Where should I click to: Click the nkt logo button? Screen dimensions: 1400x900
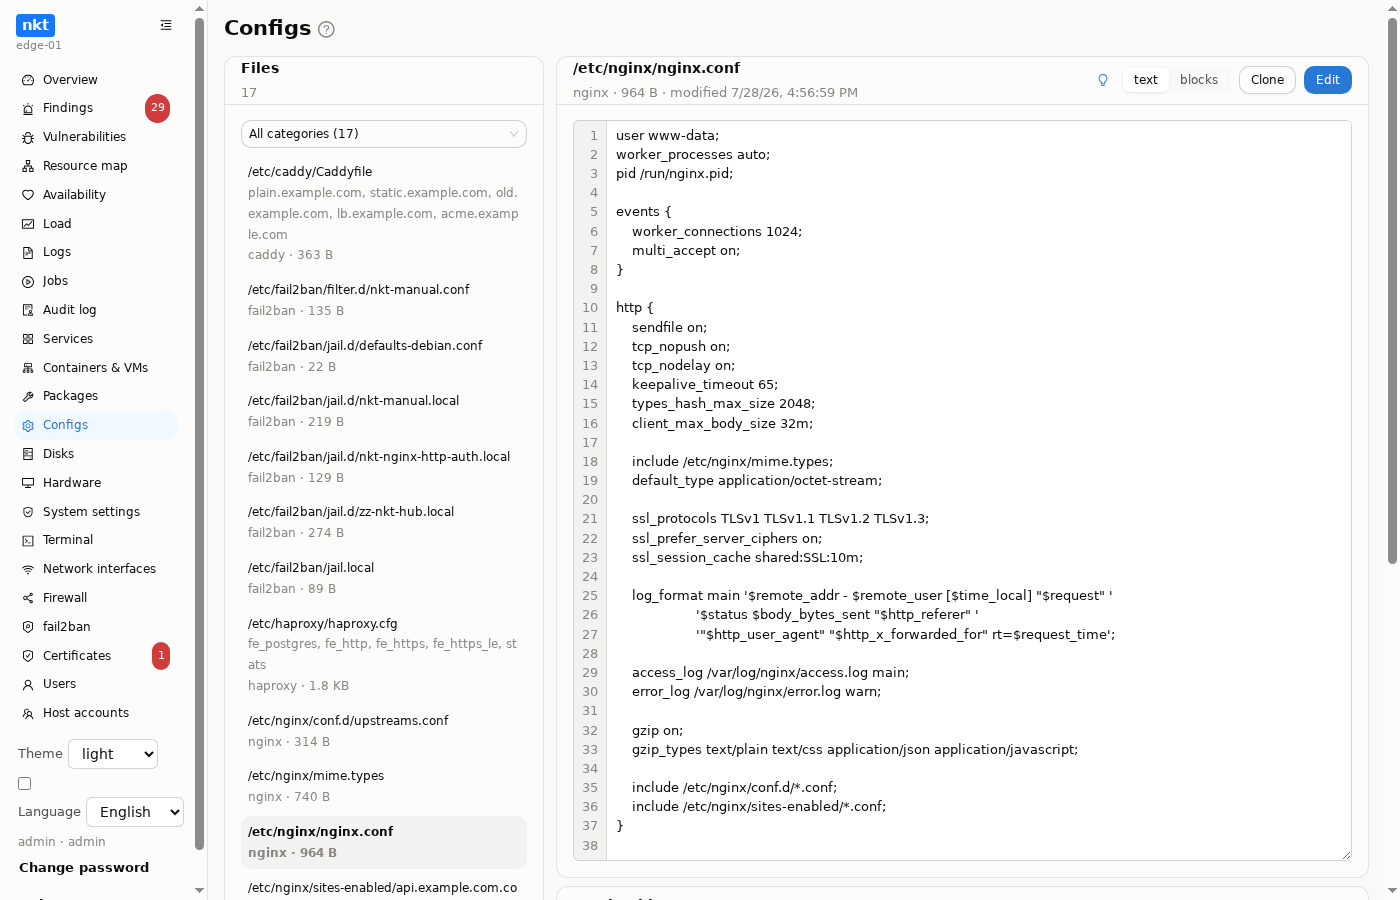[x=36, y=25]
